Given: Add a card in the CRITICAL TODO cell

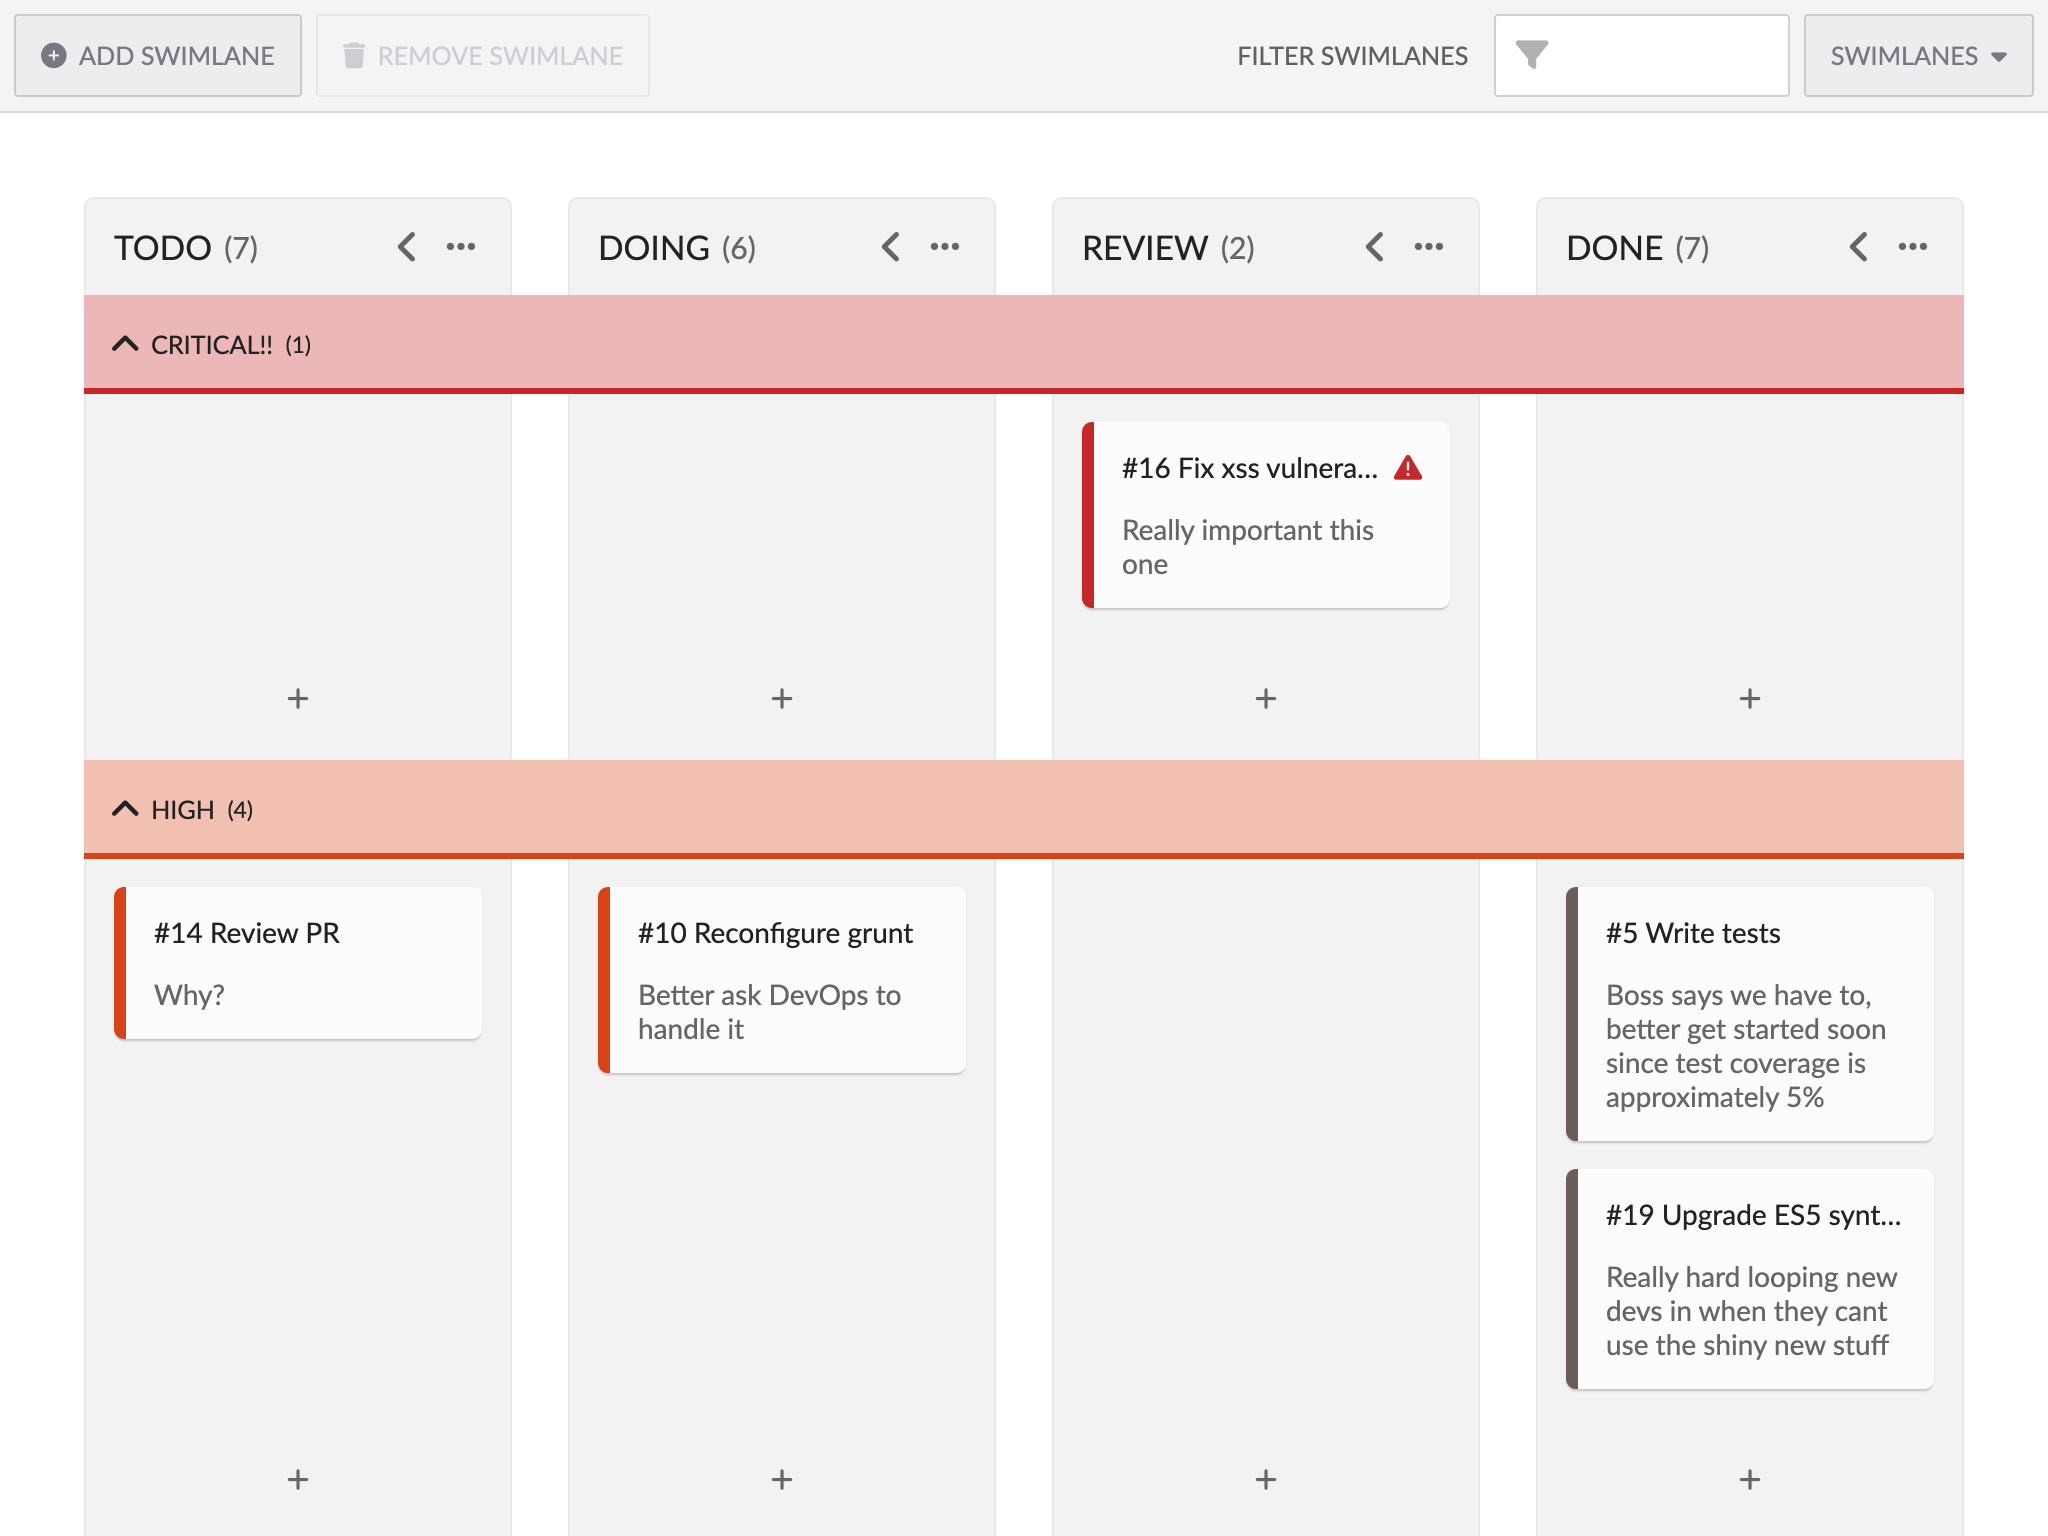Looking at the screenshot, I should tap(297, 698).
